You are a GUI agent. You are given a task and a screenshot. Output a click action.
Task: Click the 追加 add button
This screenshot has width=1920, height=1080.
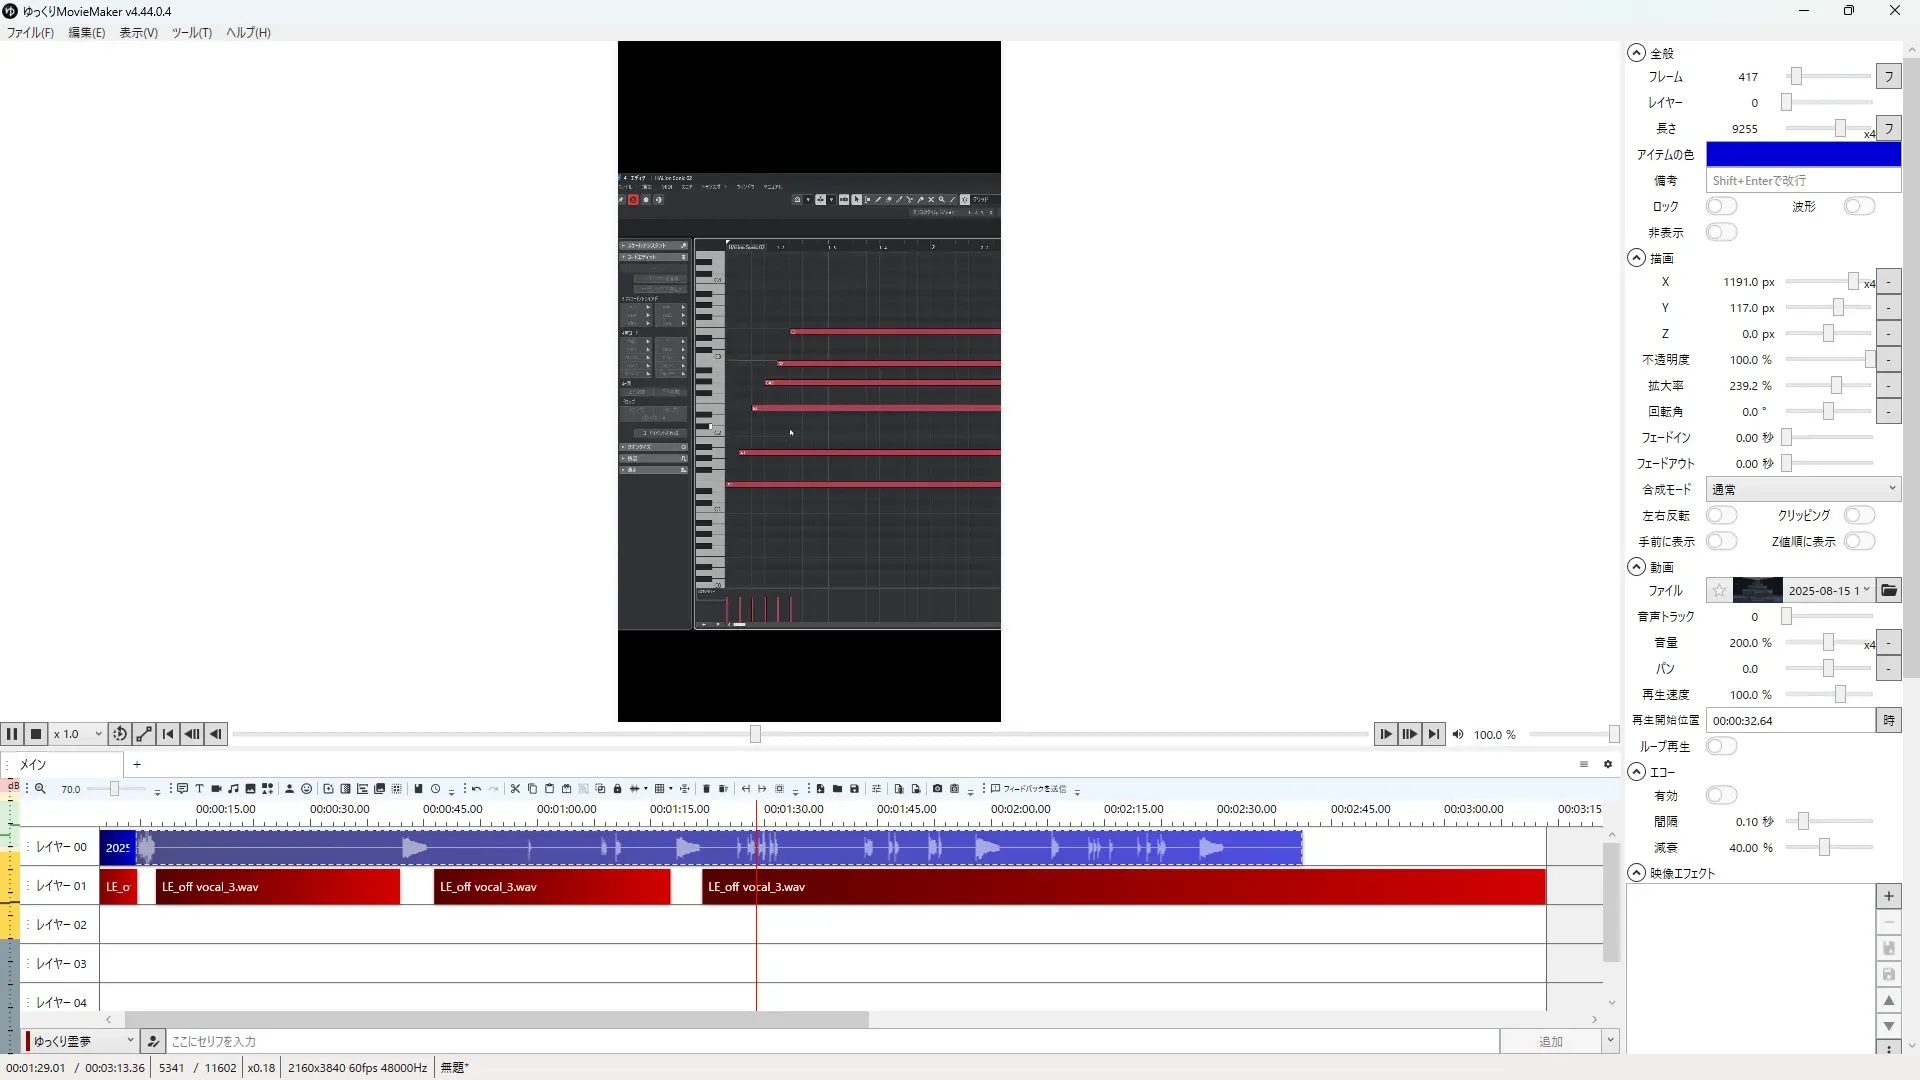click(x=1550, y=1042)
